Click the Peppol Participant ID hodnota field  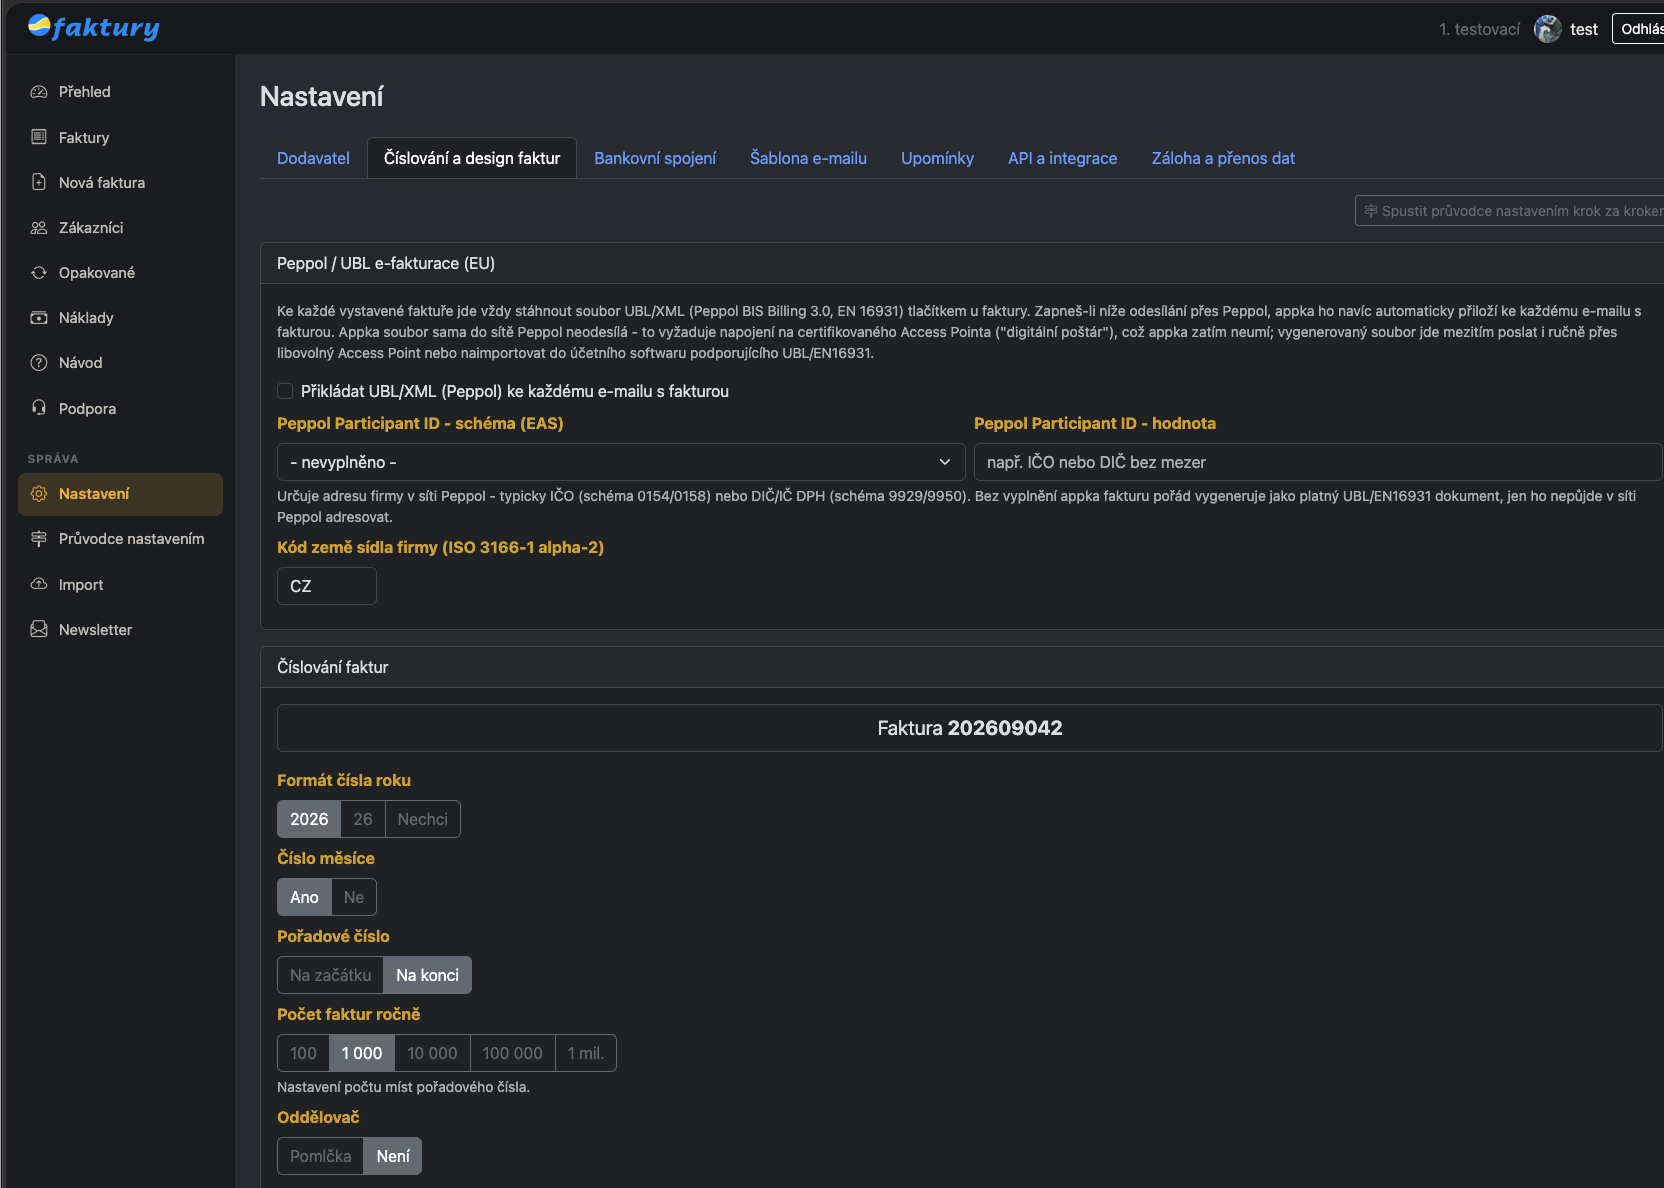point(1318,462)
